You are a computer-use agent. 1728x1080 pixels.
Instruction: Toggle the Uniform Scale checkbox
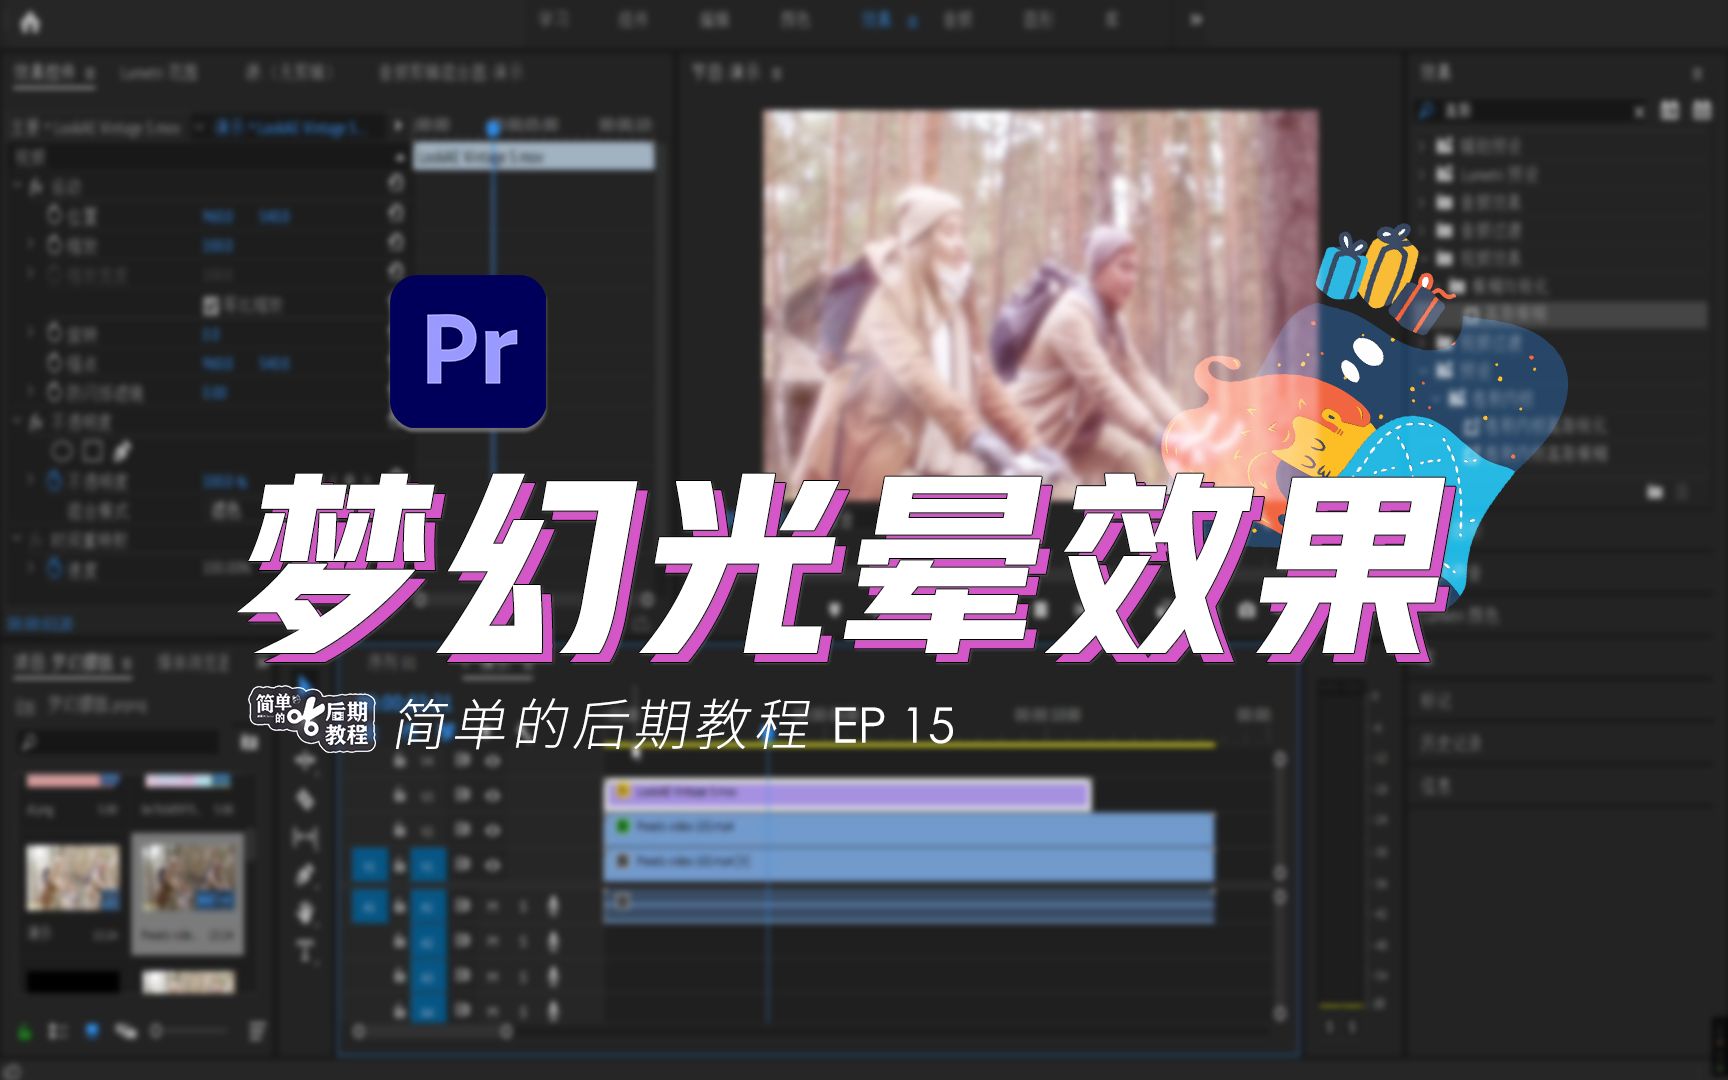[211, 304]
